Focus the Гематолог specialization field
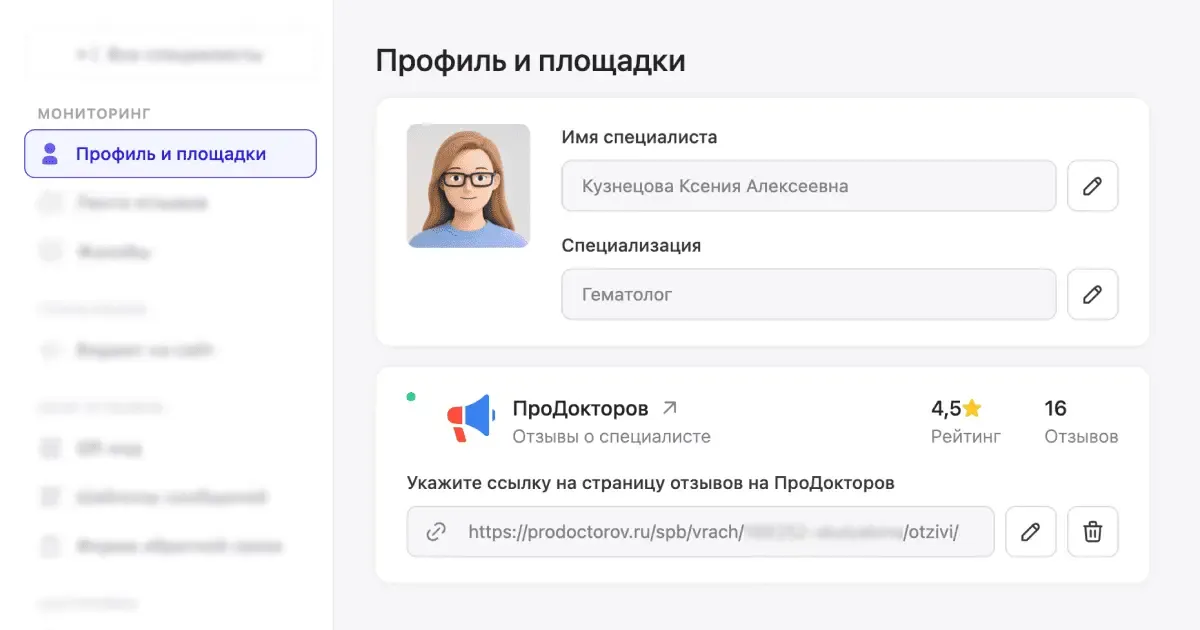The width and height of the screenshot is (1200, 630). pos(809,294)
